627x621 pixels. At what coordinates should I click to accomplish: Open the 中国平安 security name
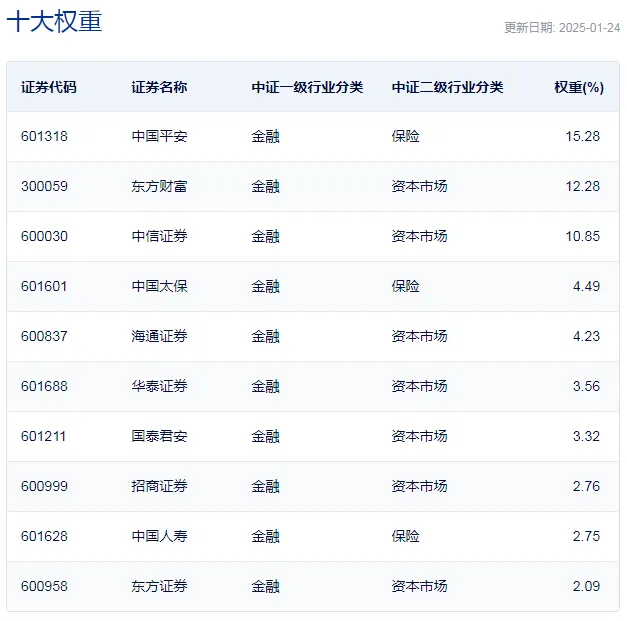(159, 136)
